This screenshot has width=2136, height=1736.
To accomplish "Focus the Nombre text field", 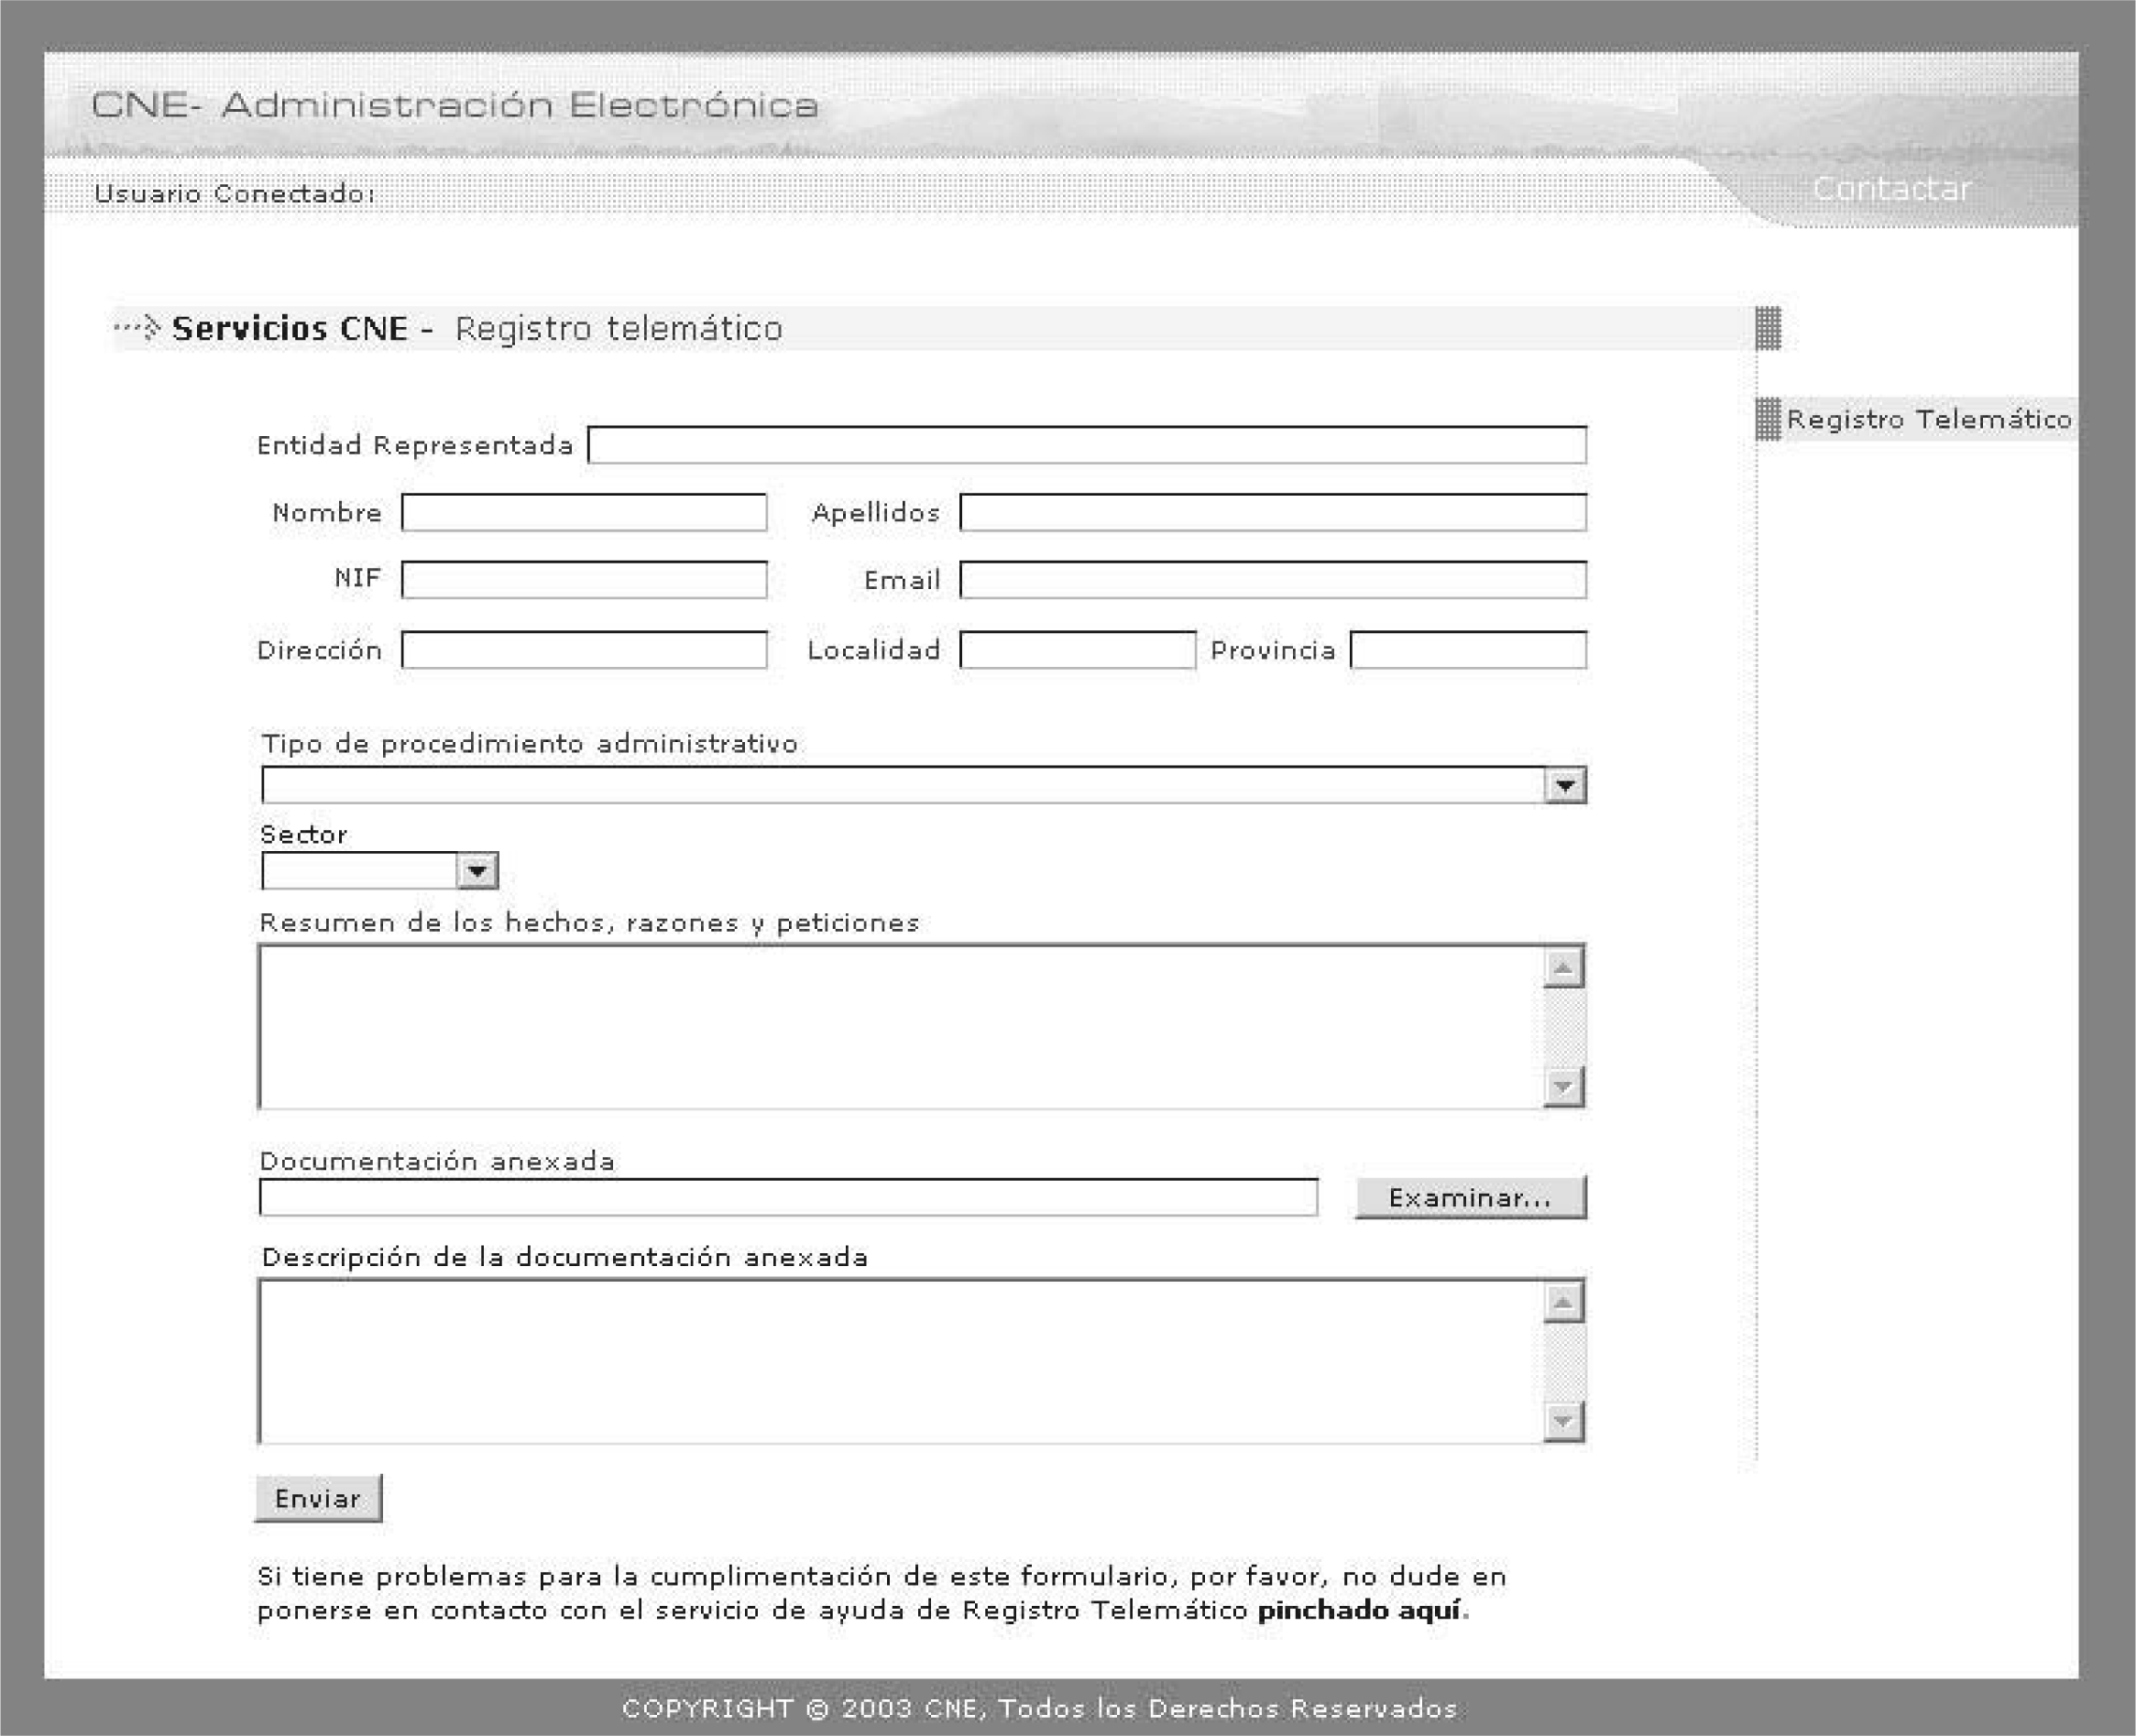I will tap(584, 512).
